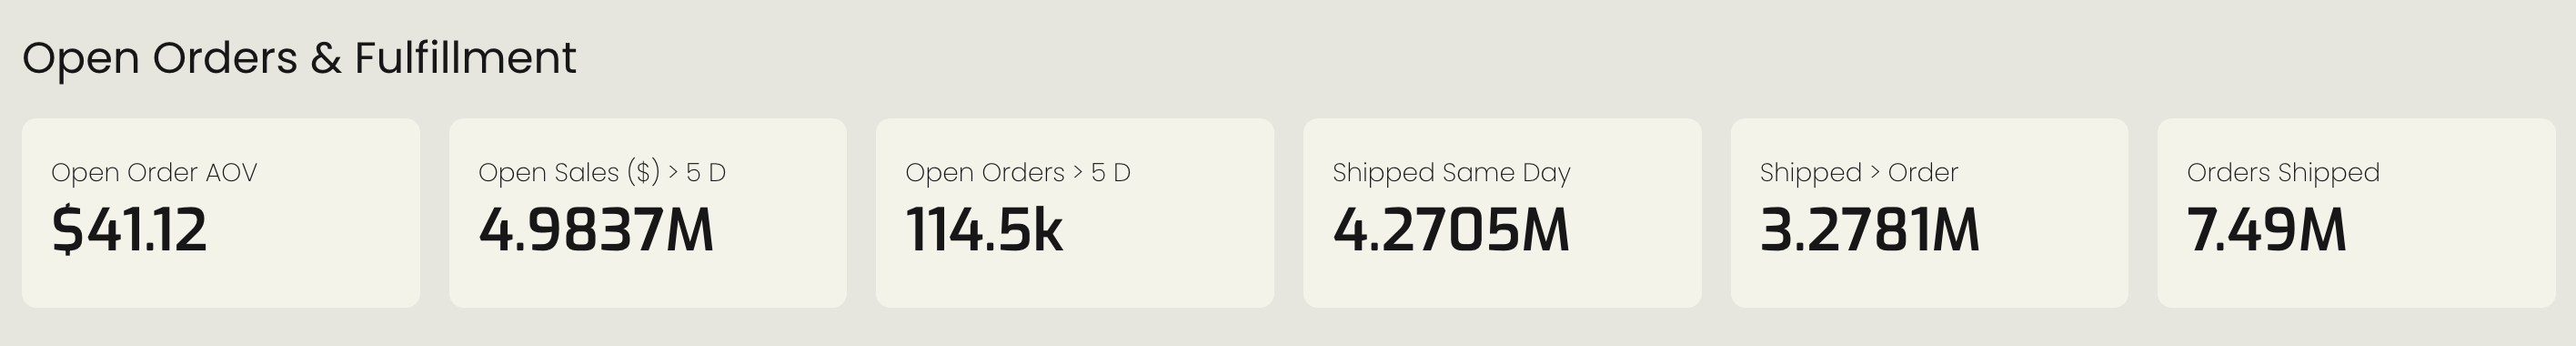2576x346 pixels.
Task: Open the Shipped Same Day card
Action: pos(1502,213)
